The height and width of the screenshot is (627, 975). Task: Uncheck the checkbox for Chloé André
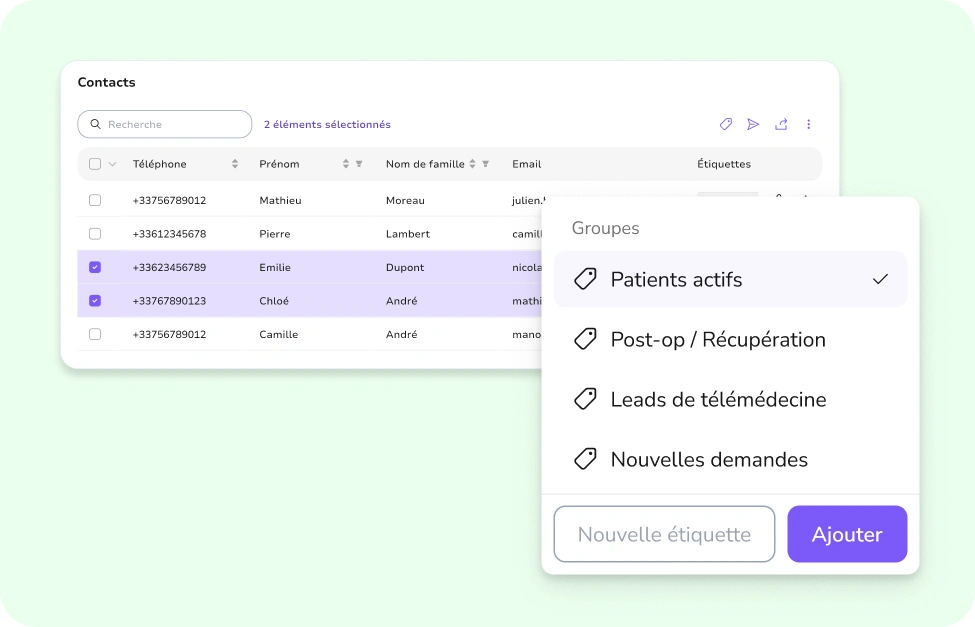coord(95,301)
